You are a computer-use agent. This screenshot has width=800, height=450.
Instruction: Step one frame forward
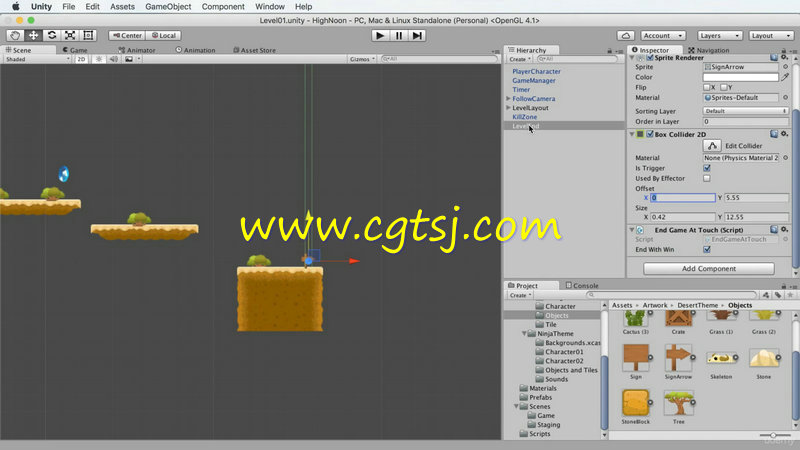click(x=417, y=35)
